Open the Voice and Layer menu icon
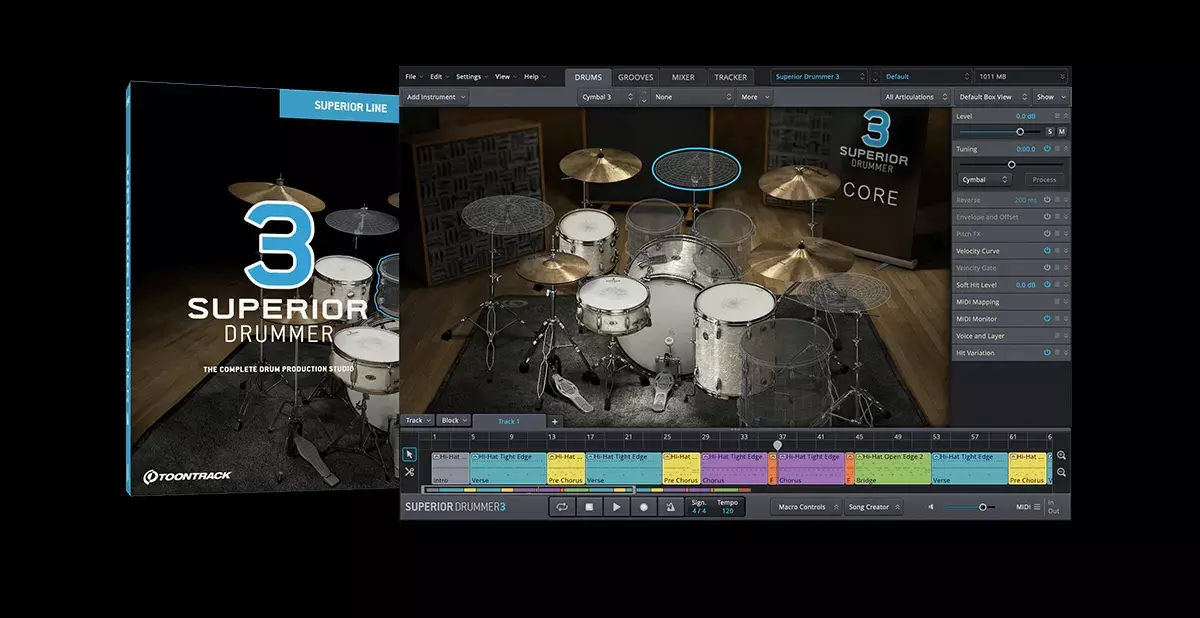The width and height of the screenshot is (1200, 618). (1057, 336)
